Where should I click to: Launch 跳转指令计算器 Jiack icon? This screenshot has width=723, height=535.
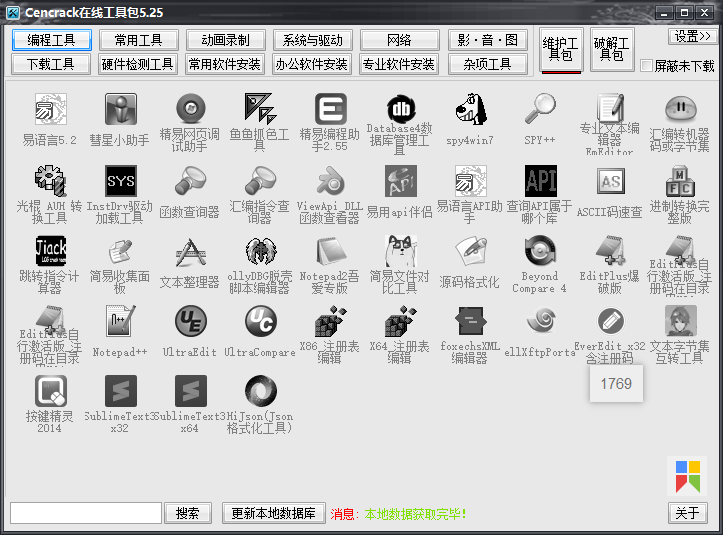click(51, 251)
